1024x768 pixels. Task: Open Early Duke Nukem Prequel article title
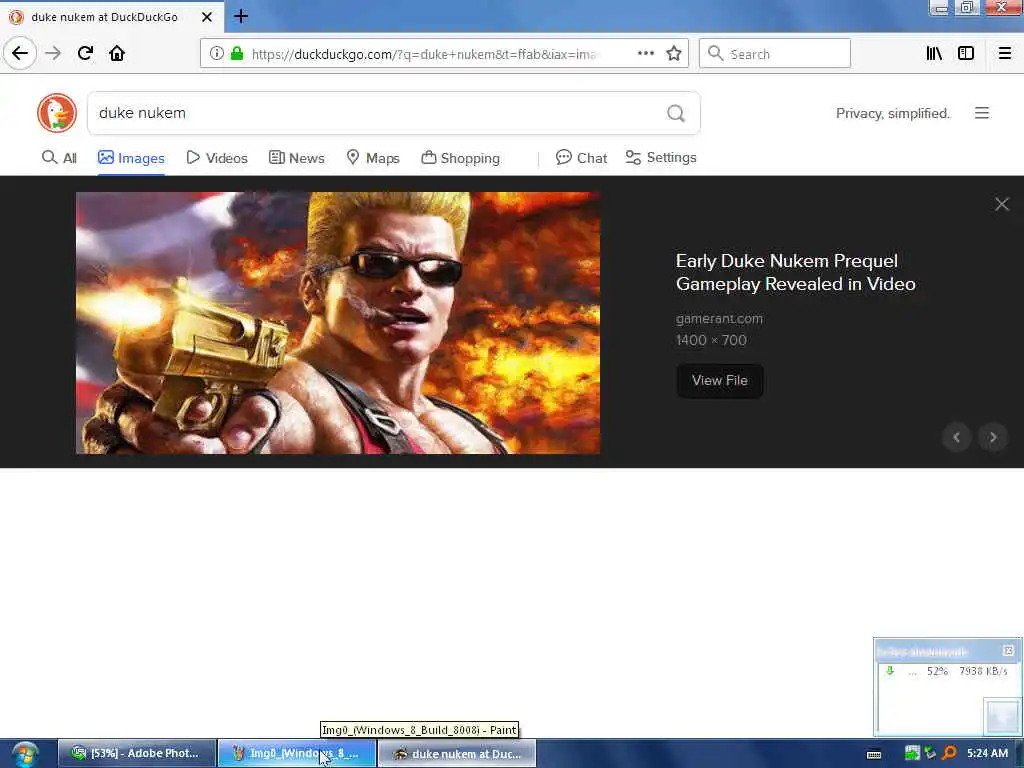[795, 272]
